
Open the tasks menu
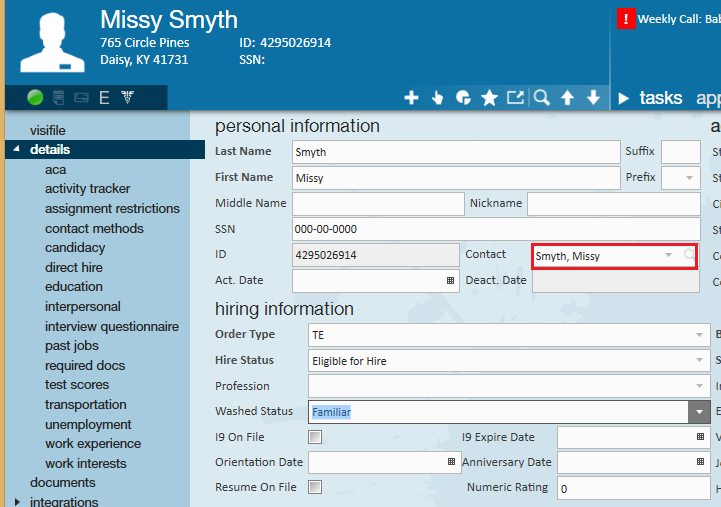[x=660, y=98]
